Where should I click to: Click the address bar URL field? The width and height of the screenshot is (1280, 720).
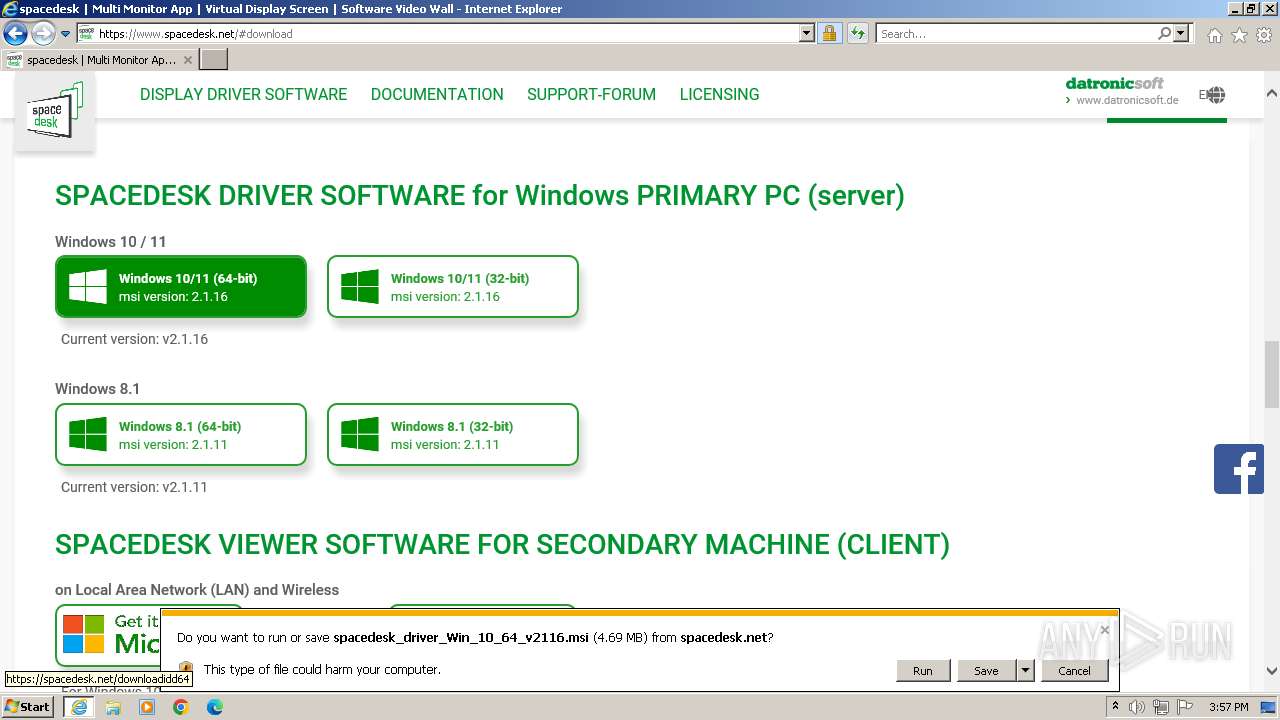(x=447, y=33)
